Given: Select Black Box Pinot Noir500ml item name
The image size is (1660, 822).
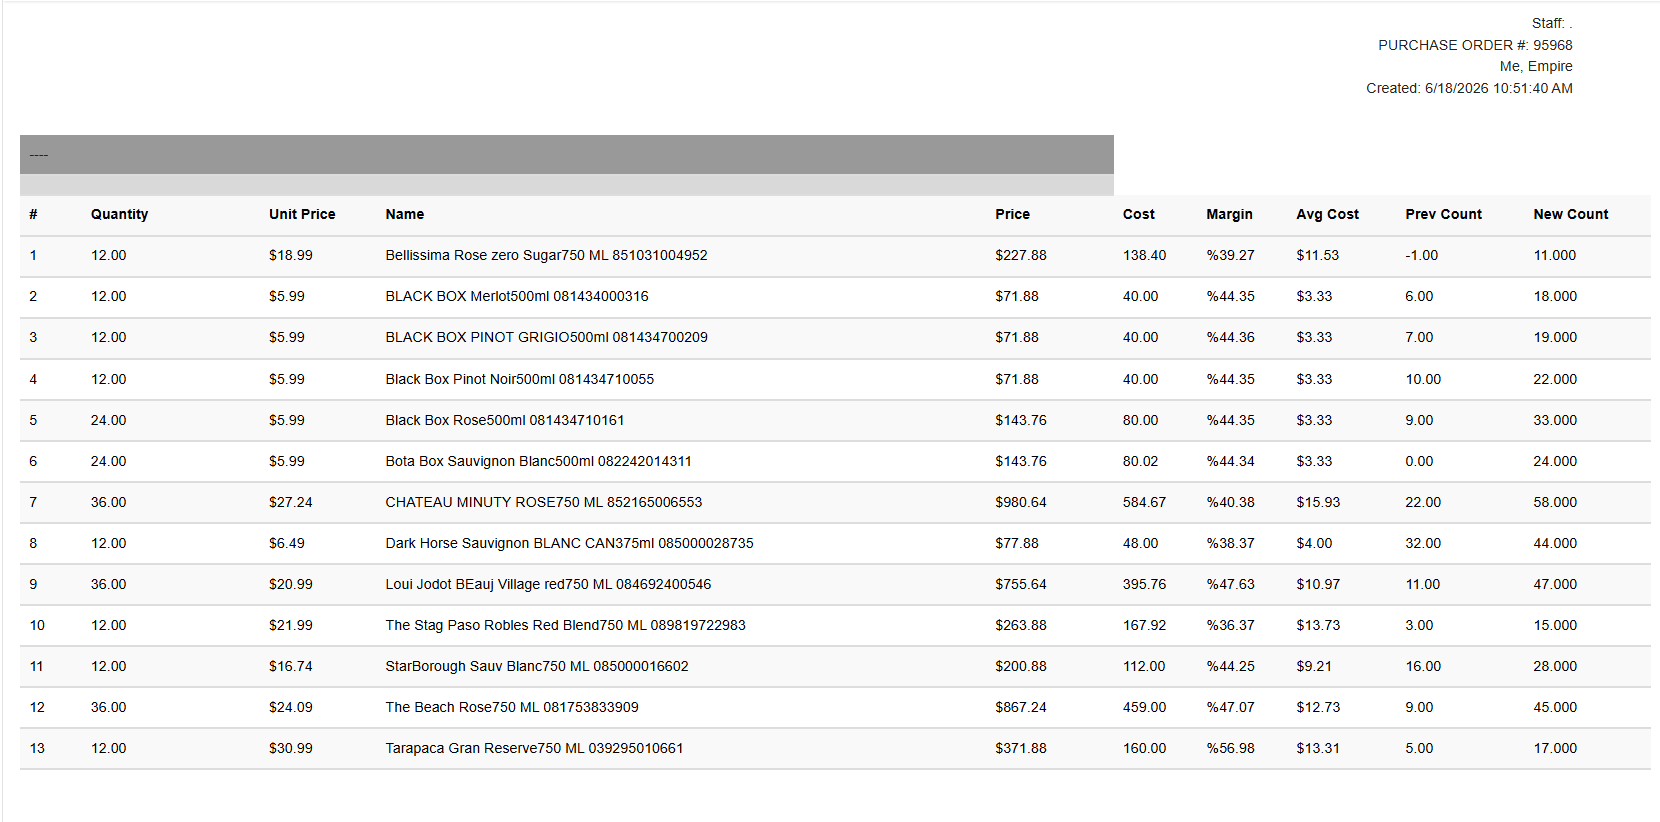Looking at the screenshot, I should tap(520, 379).
